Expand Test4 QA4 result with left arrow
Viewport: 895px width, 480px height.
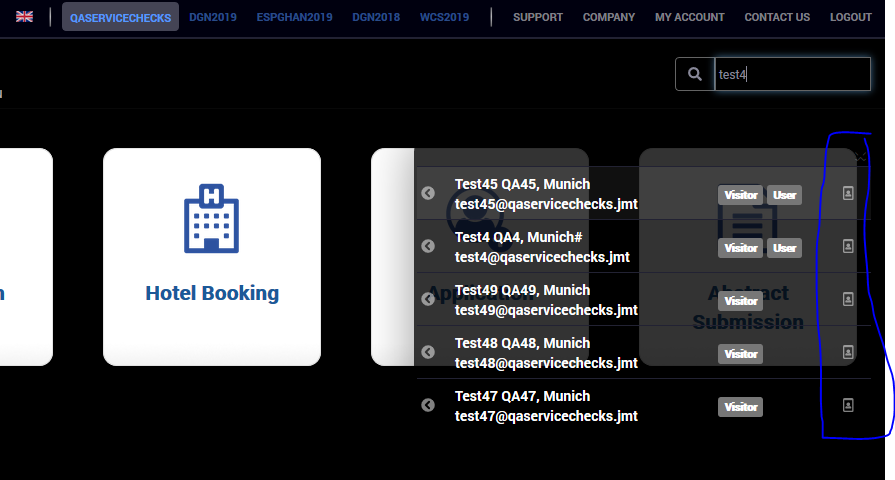(x=428, y=246)
